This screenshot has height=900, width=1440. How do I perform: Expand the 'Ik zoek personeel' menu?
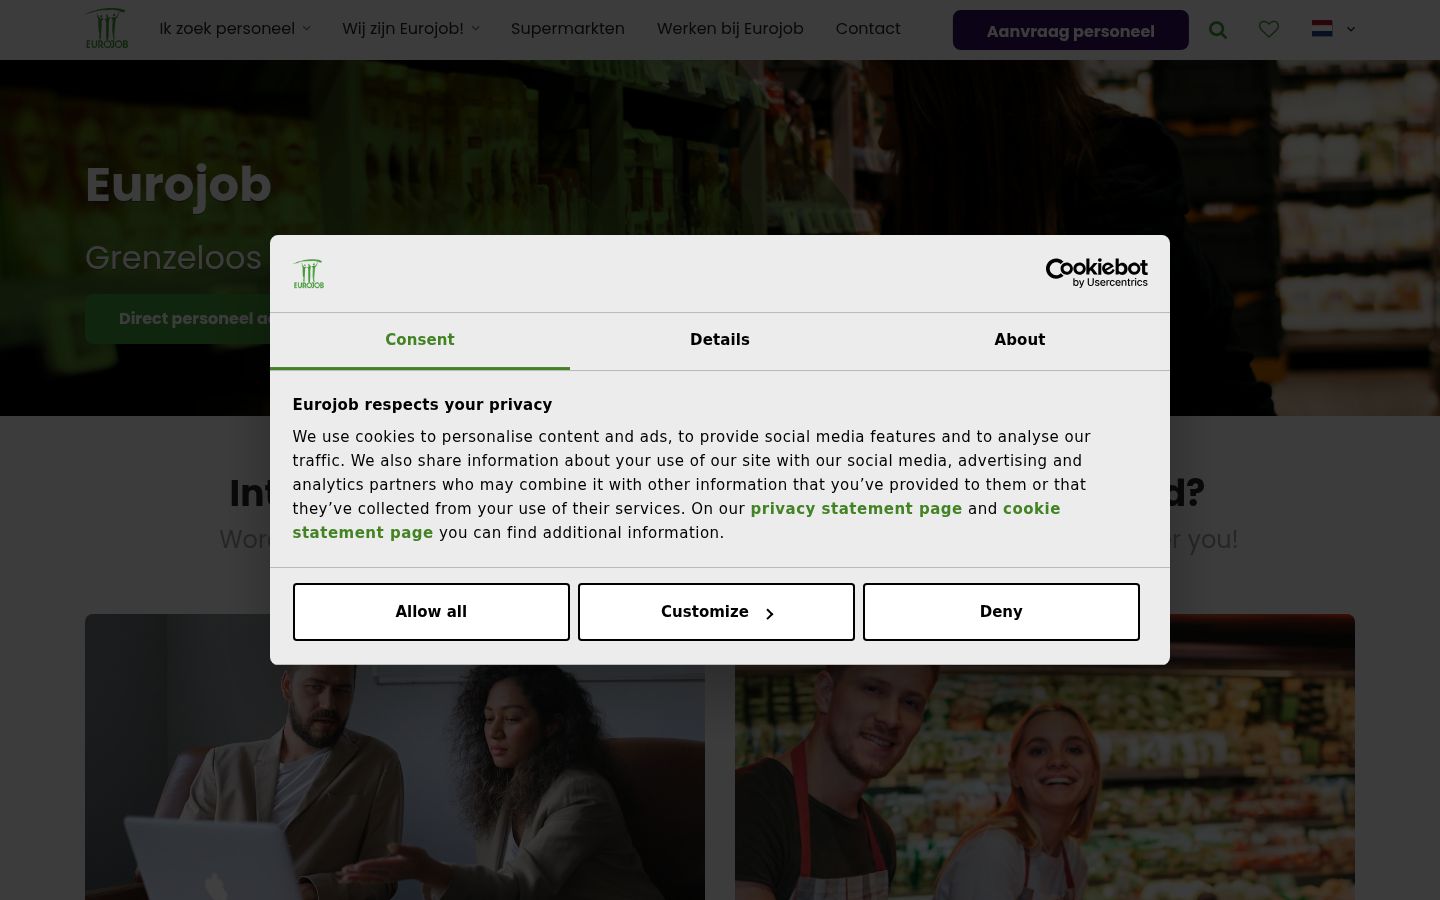click(x=235, y=29)
